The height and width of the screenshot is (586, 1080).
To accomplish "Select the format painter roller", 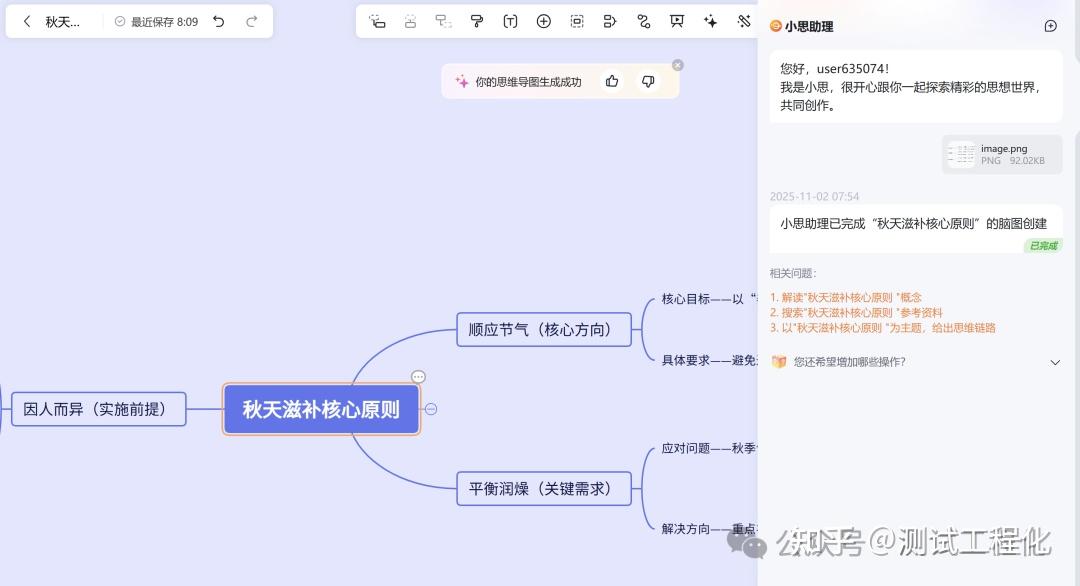I will [477, 21].
